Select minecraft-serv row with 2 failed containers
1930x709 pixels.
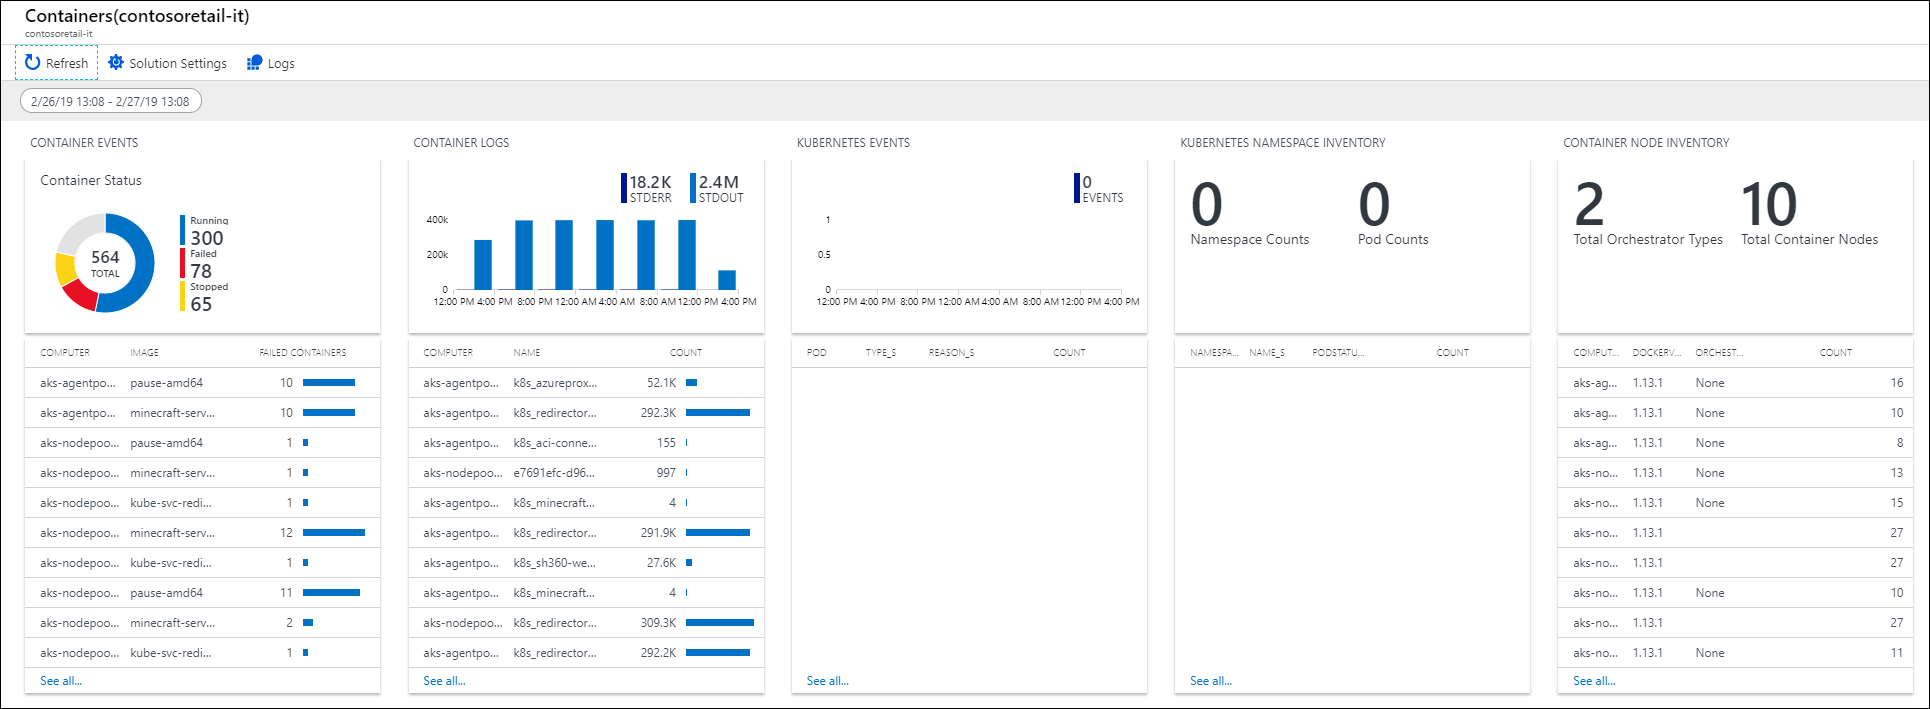pyautogui.click(x=202, y=623)
